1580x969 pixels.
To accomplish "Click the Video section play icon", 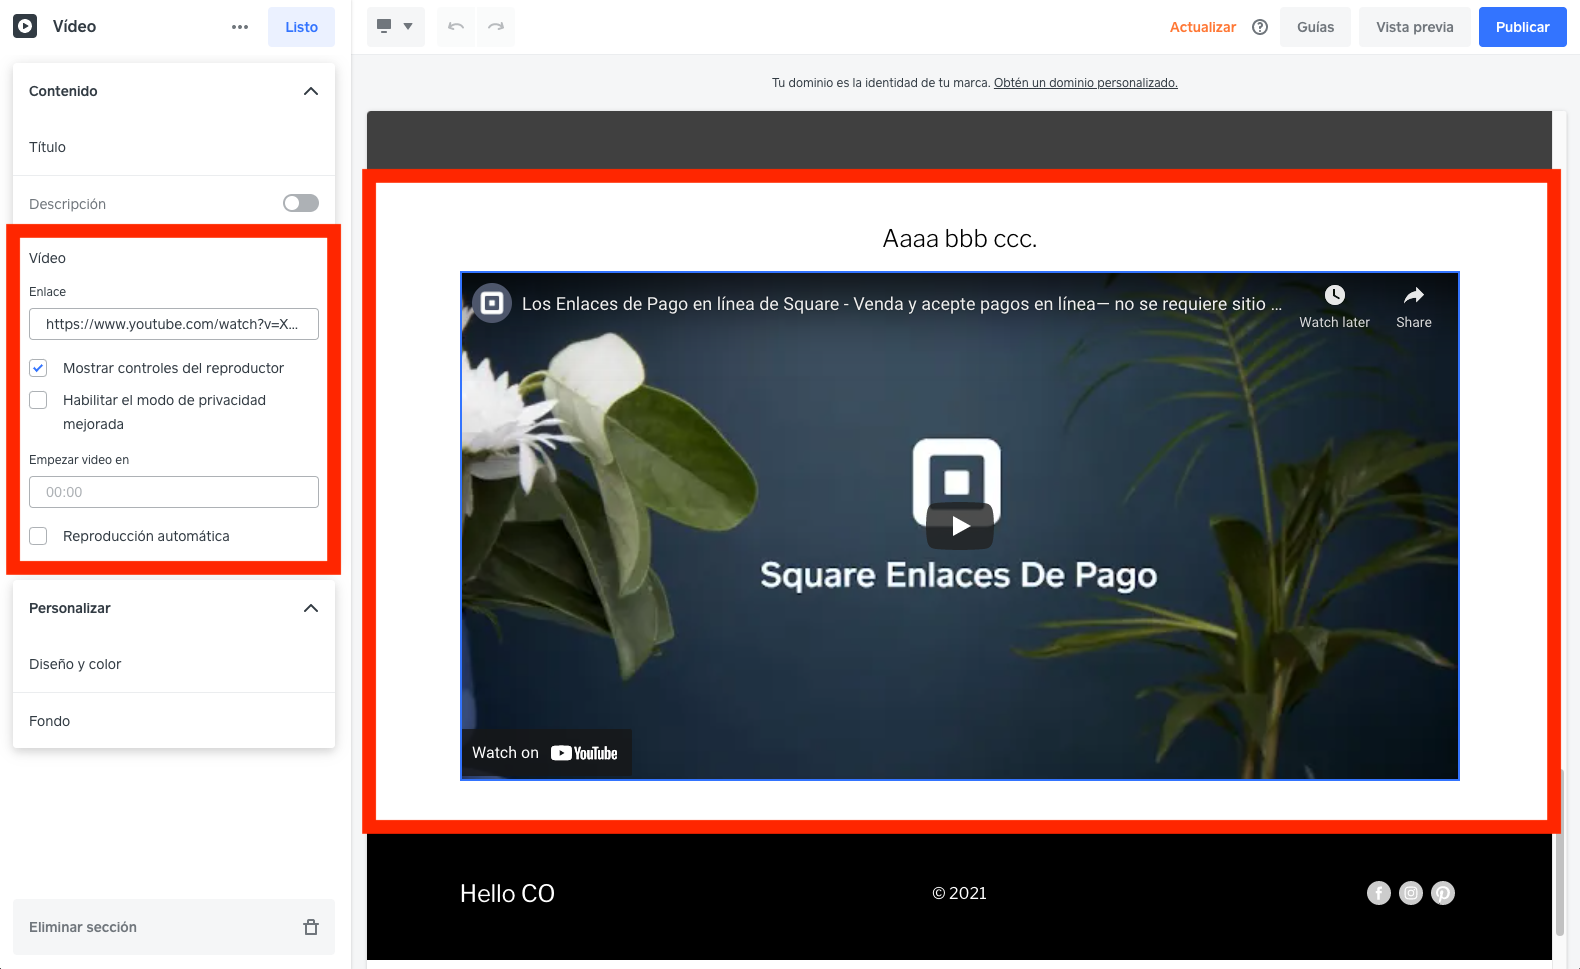I will [x=25, y=26].
